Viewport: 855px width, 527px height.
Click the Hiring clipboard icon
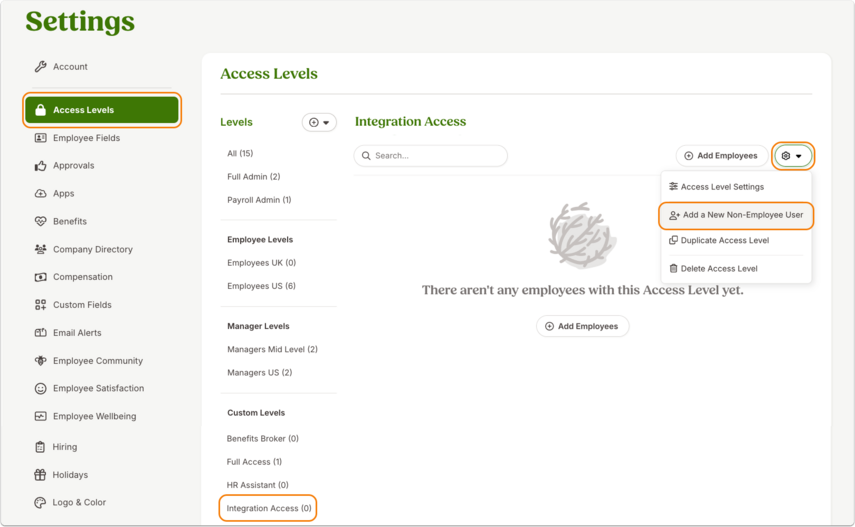40,447
